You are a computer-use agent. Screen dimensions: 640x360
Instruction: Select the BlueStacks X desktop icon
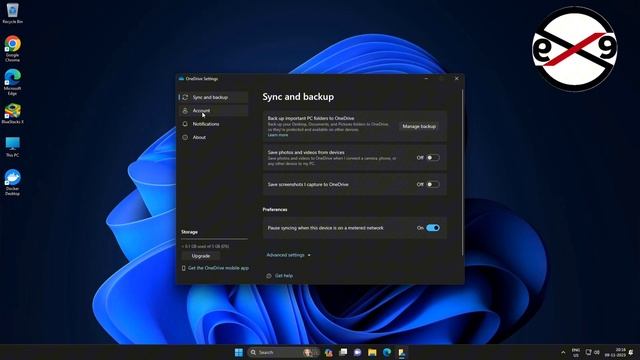[x=12, y=113]
